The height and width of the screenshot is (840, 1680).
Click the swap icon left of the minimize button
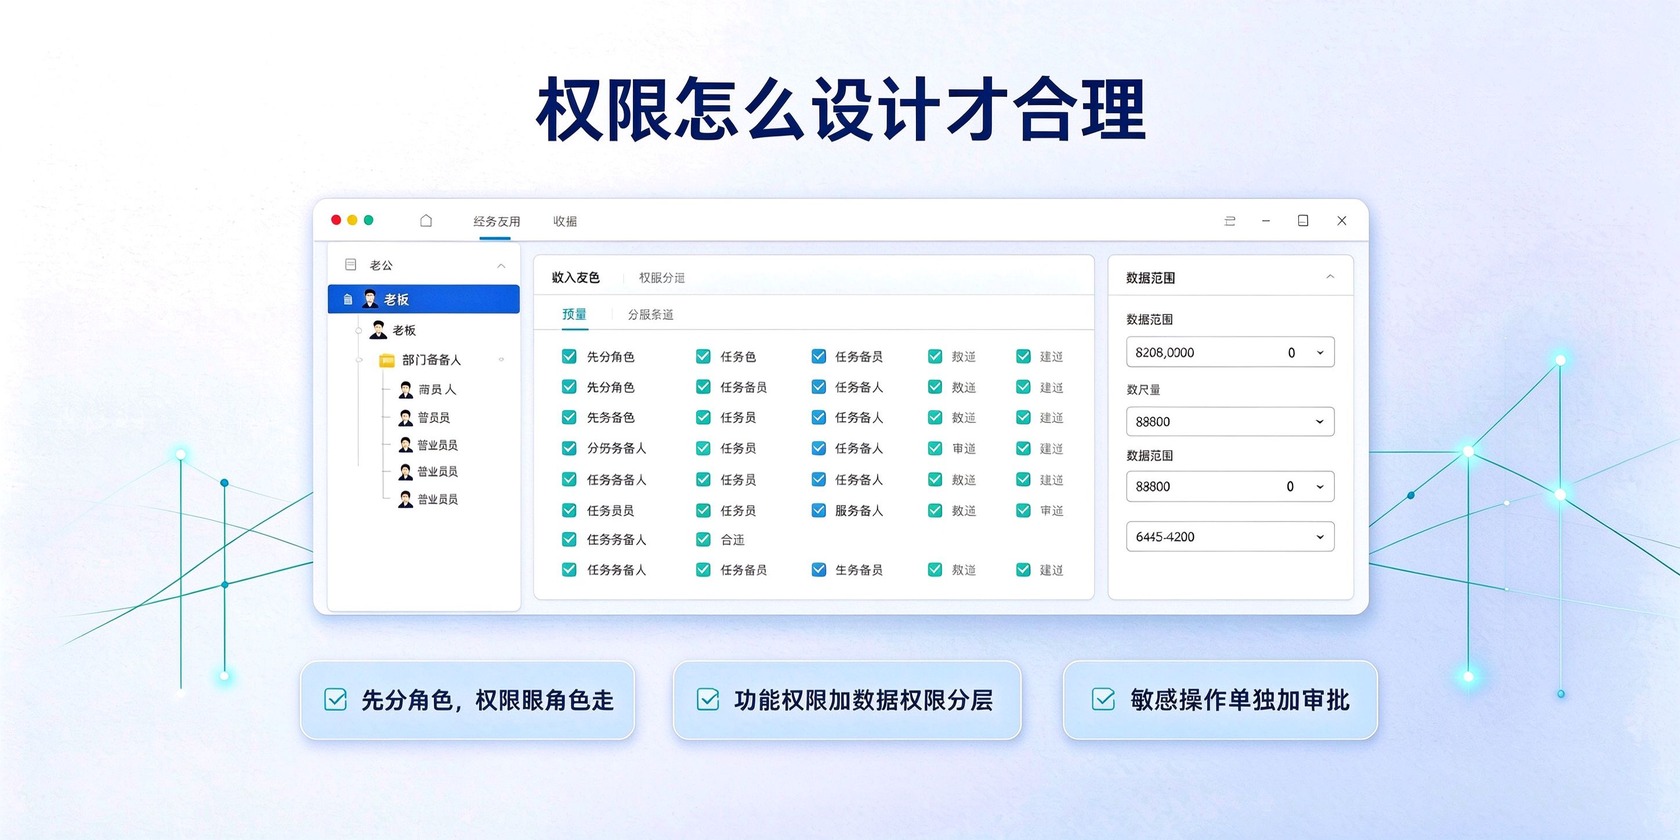click(1230, 221)
